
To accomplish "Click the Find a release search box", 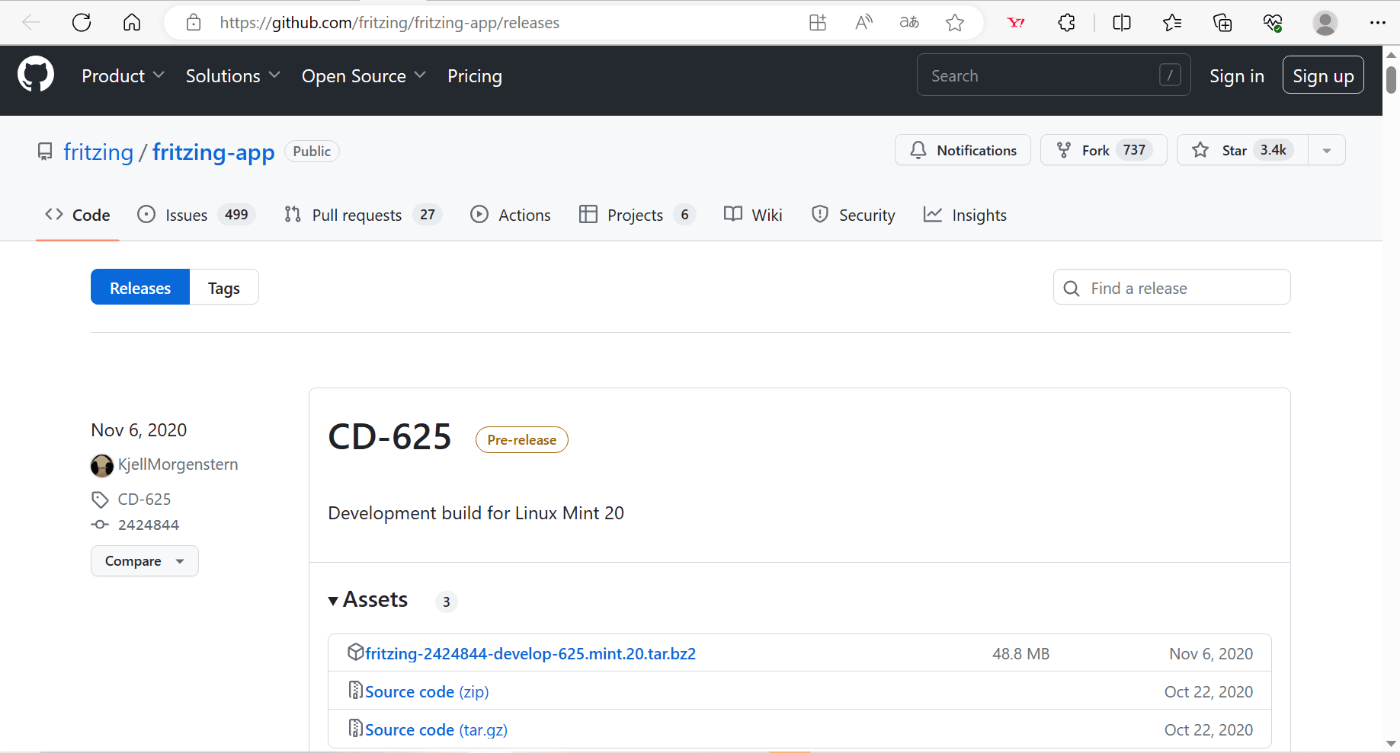I will (1171, 287).
